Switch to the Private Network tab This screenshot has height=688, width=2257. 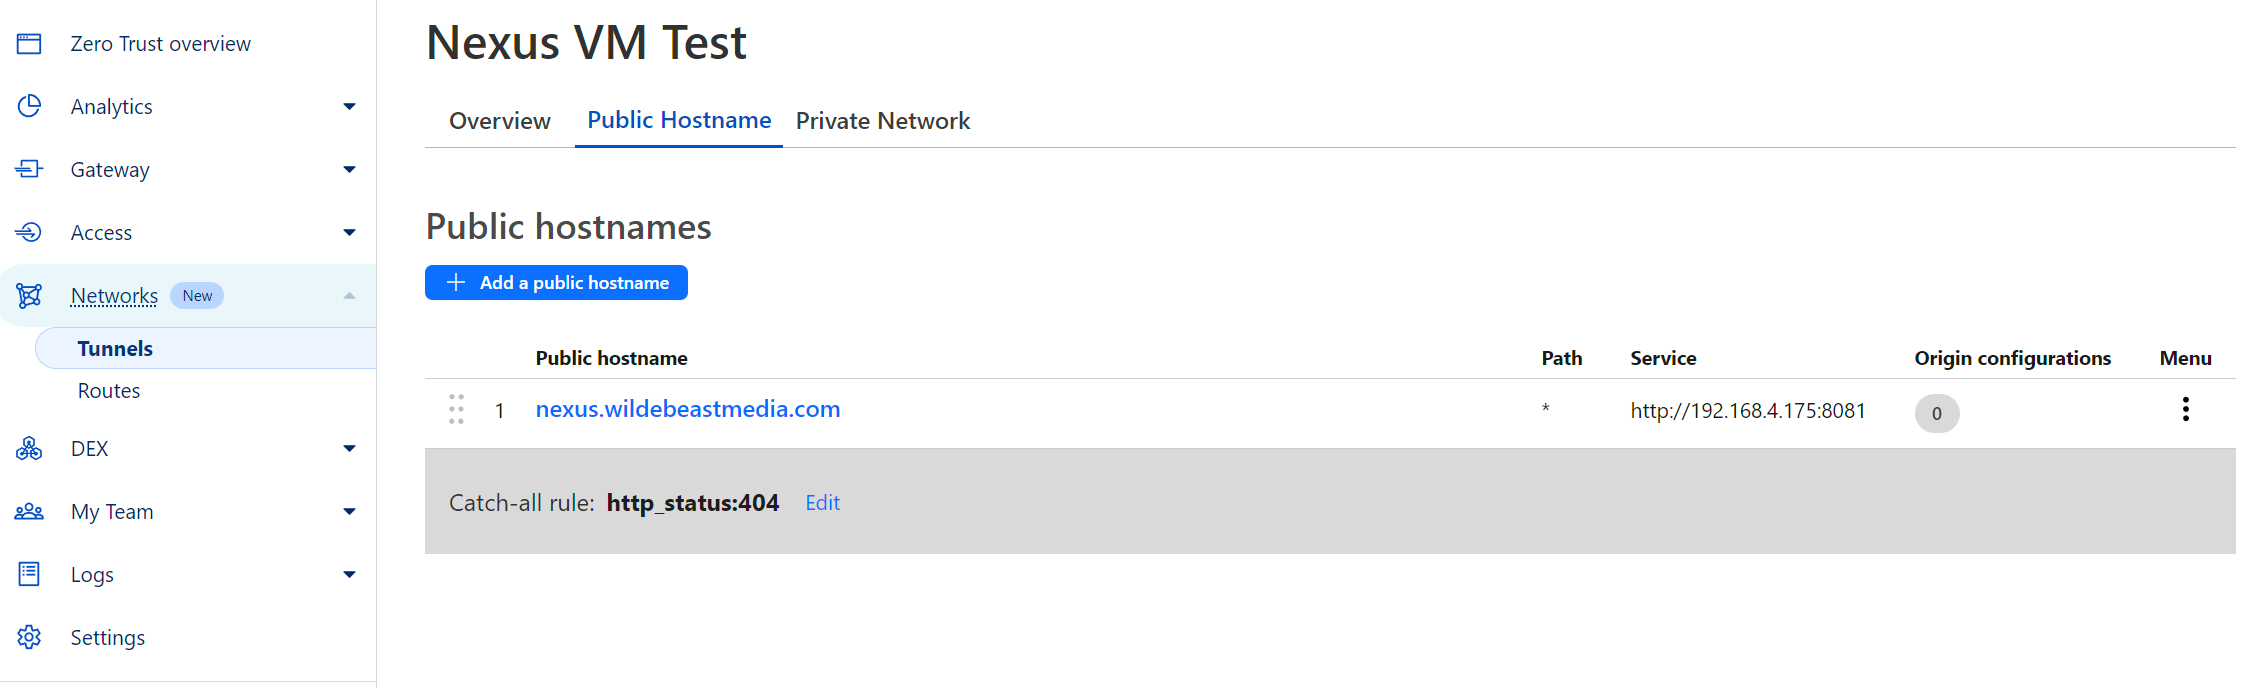point(883,120)
